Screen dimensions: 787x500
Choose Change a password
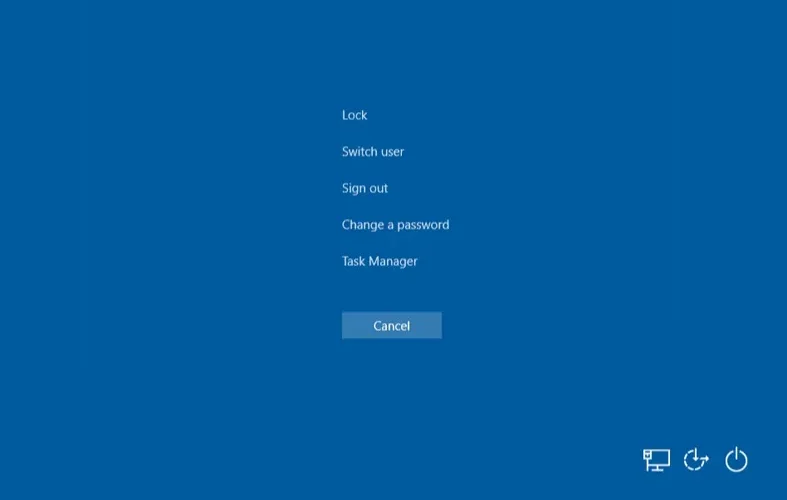click(x=396, y=225)
